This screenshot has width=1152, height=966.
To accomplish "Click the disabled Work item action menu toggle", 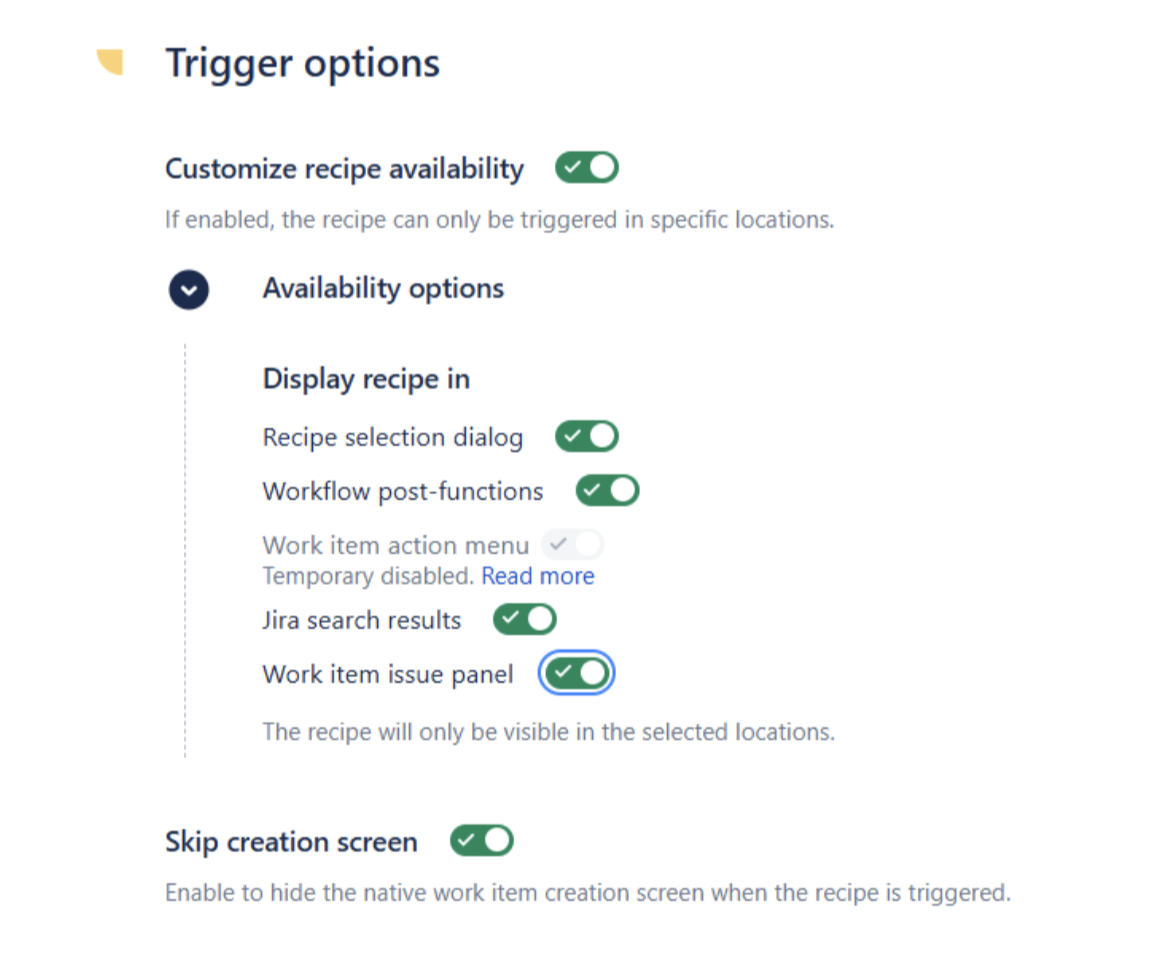I will point(573,545).
